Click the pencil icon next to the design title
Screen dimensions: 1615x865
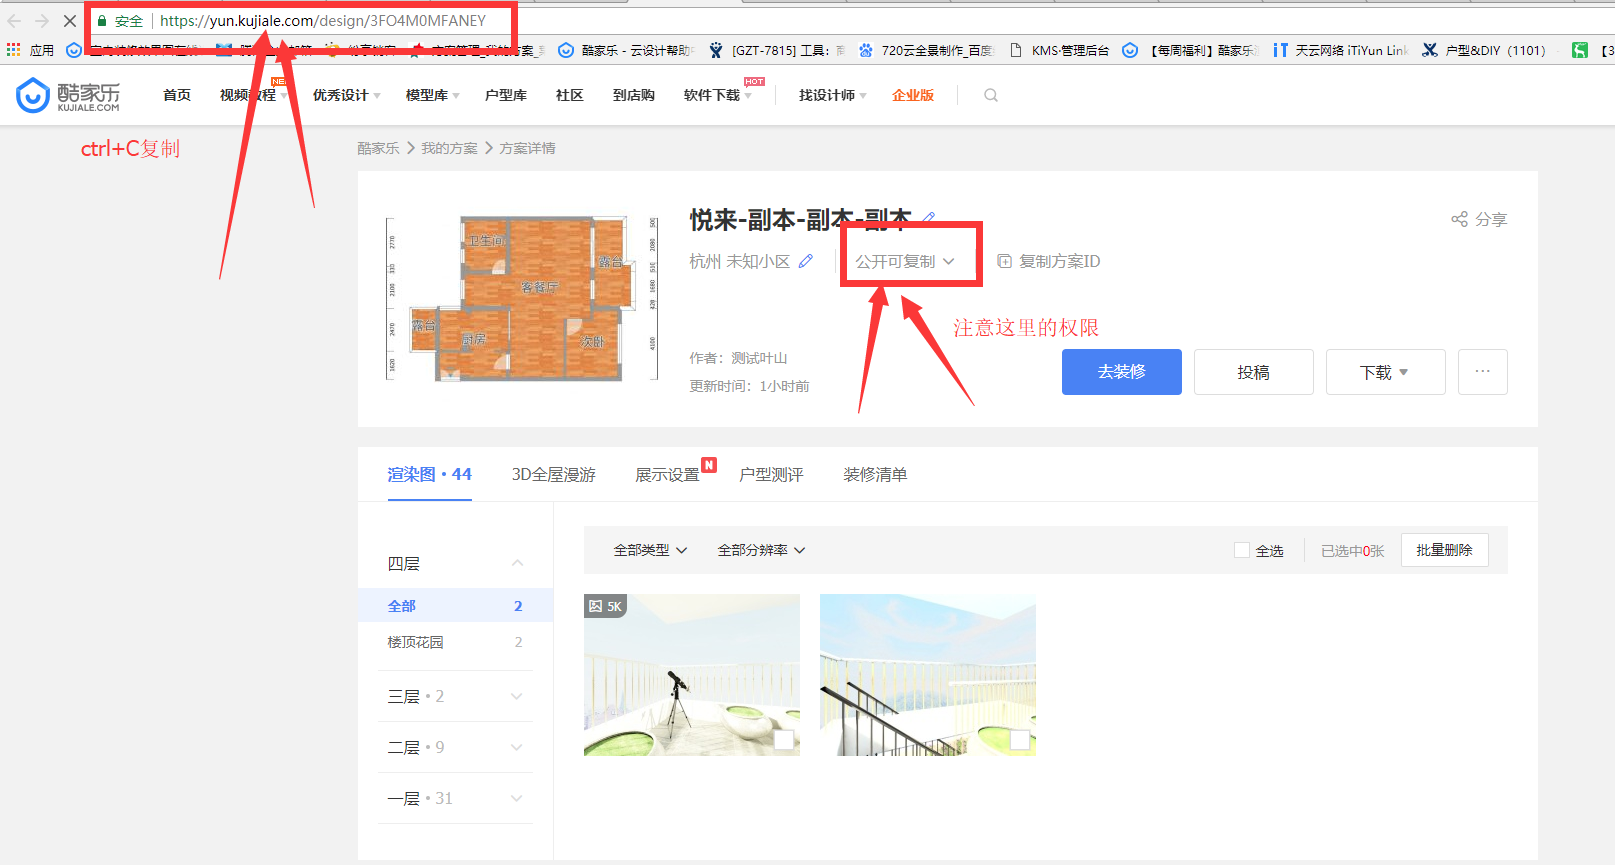[929, 218]
